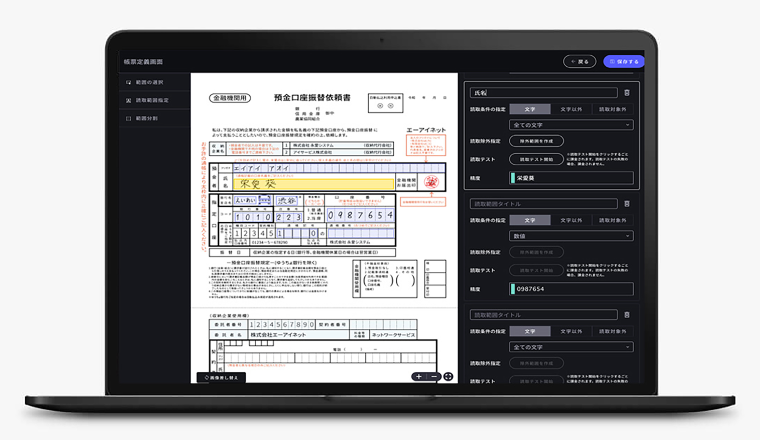Screen dimensions: 760x440
Task: Select 文字 tab in the third panel
Action: tap(530, 331)
